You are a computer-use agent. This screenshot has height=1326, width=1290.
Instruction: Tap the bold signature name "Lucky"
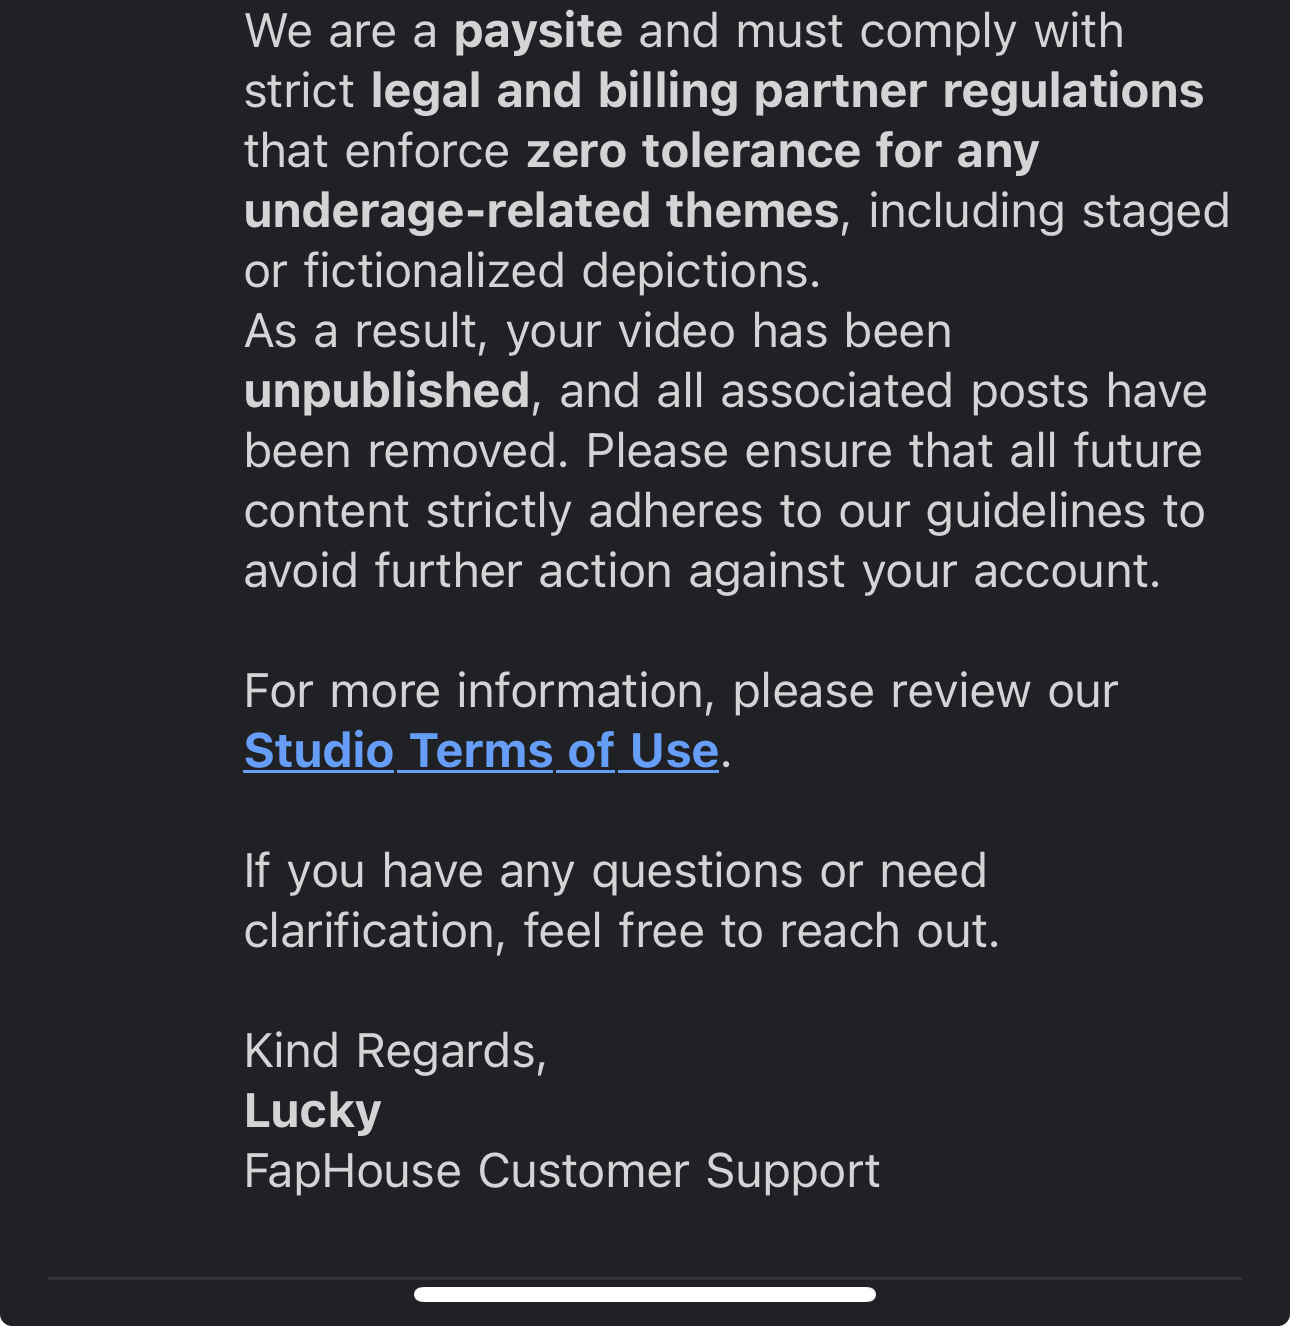[313, 1112]
